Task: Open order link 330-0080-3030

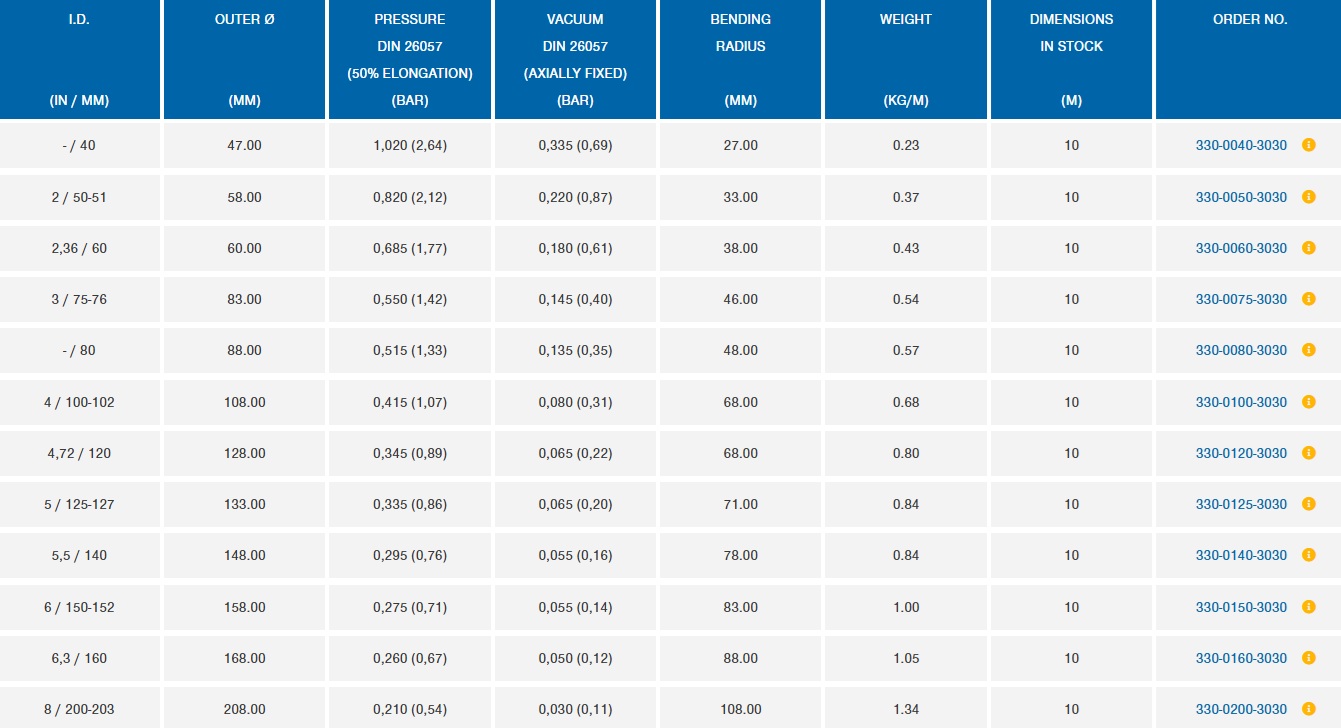Action: 1241,351
